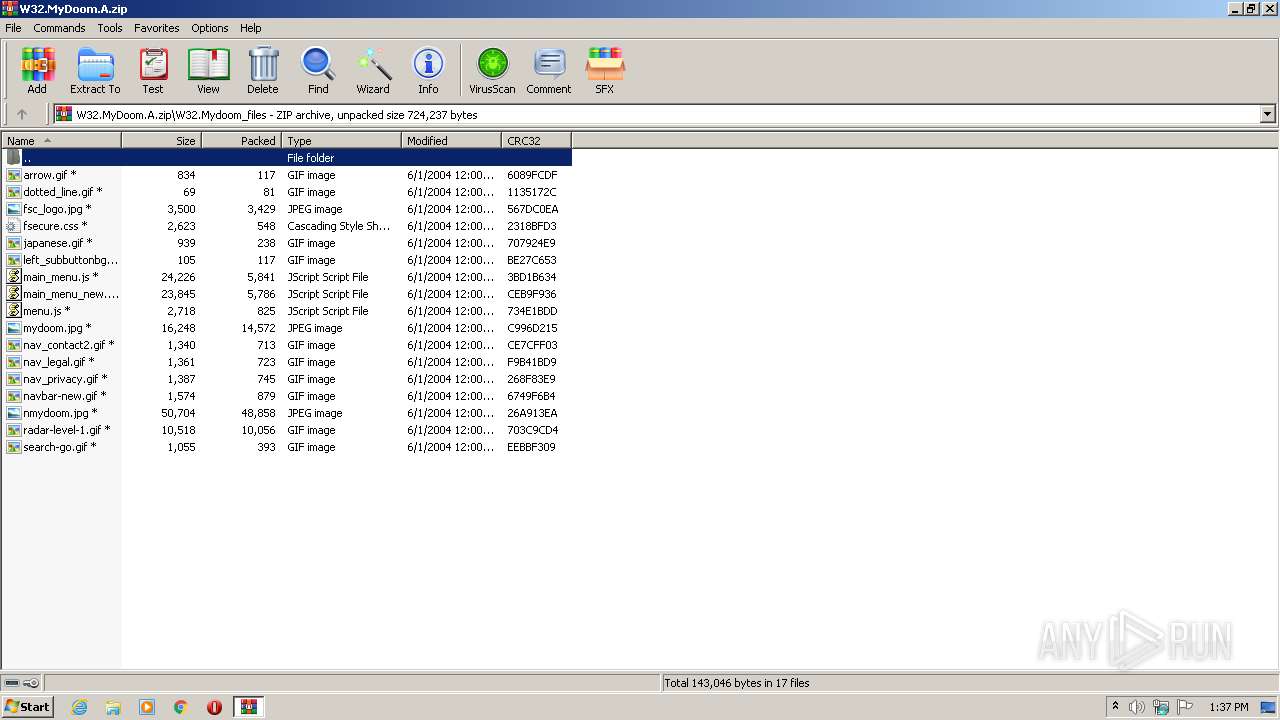The width and height of the screenshot is (1280, 720).
Task: Open the Tools menu
Action: click(x=110, y=28)
